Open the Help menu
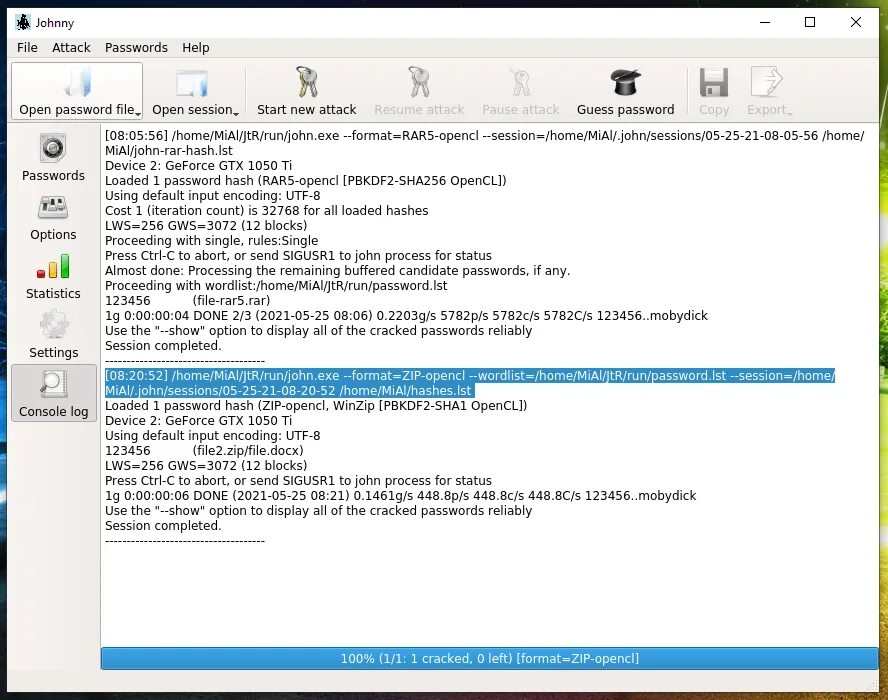 (196, 47)
